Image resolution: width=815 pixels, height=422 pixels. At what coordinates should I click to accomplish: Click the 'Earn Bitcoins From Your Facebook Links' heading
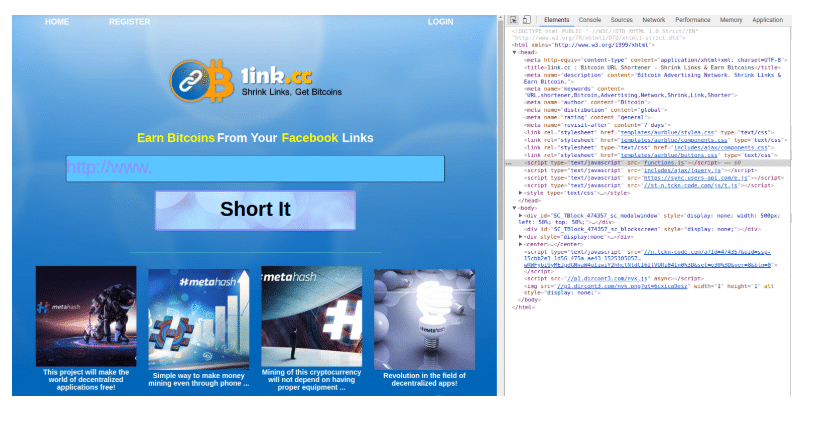click(255, 138)
